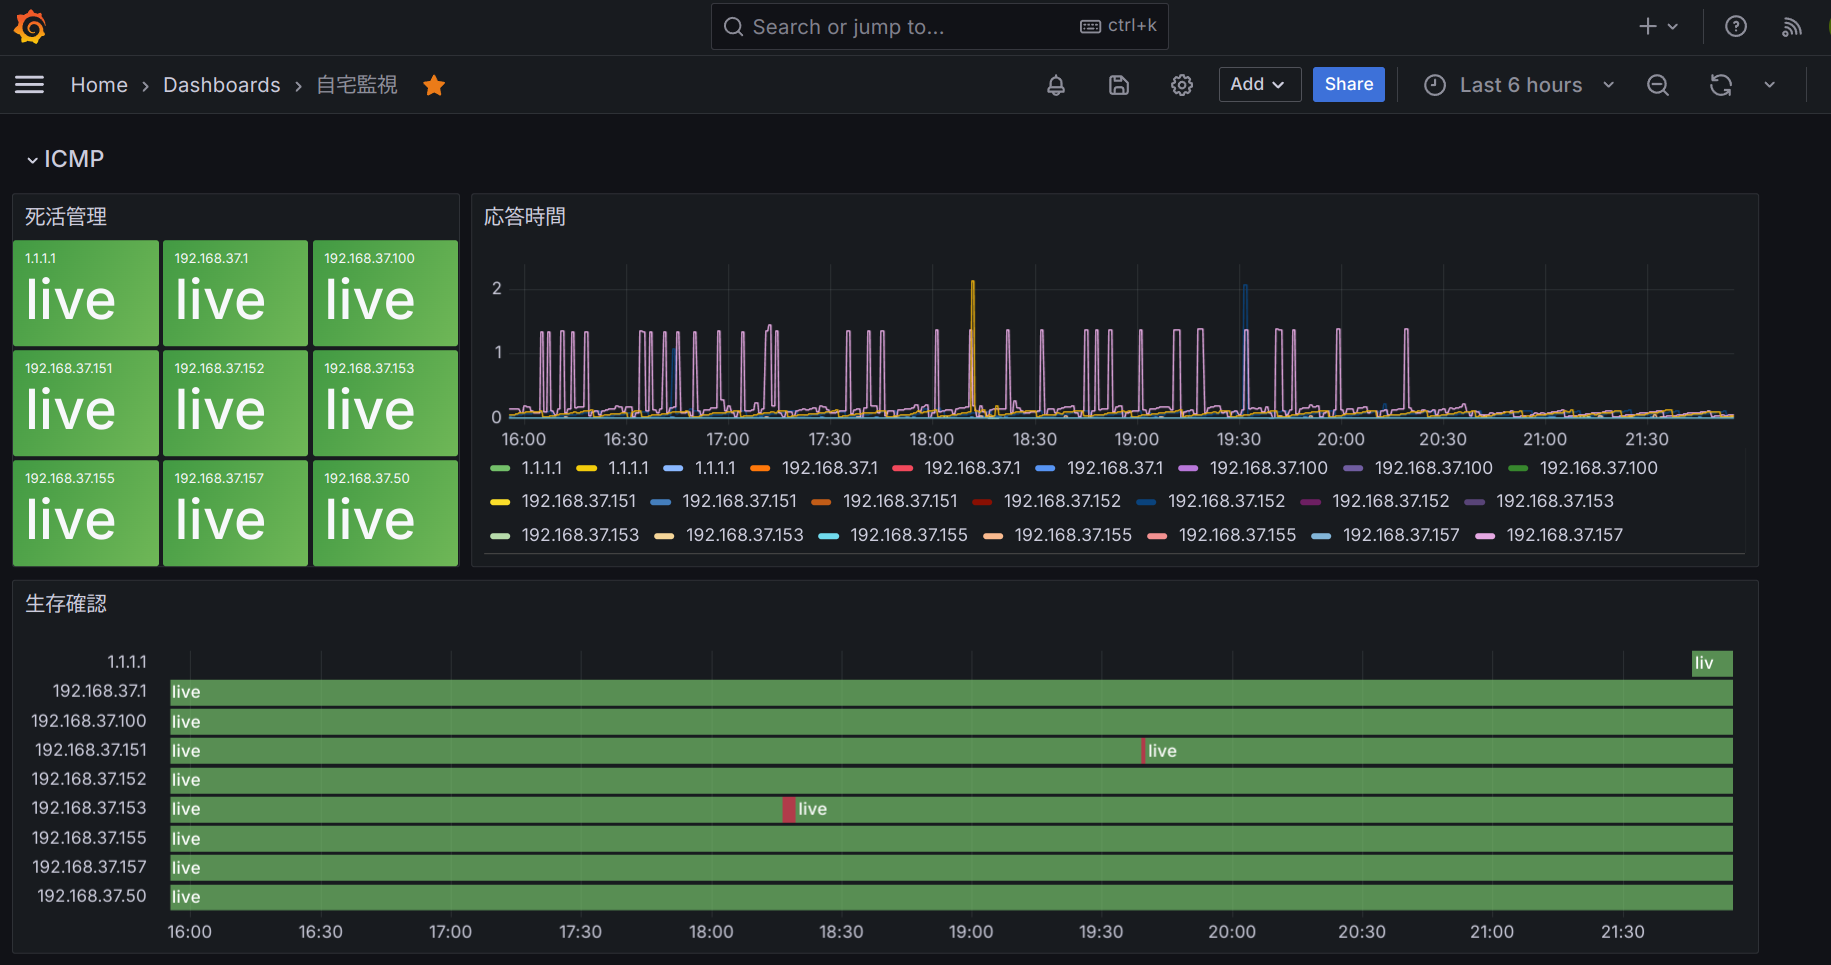The width and height of the screenshot is (1831, 965).
Task: Click the 192.168.37.152 row label in 生存確認
Action: click(x=89, y=779)
